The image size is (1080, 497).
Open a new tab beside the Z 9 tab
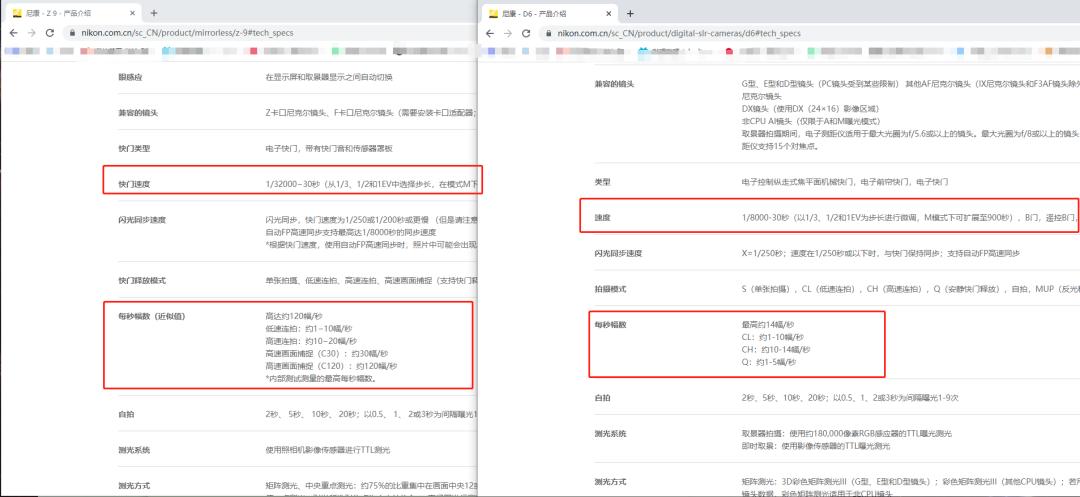(154, 13)
